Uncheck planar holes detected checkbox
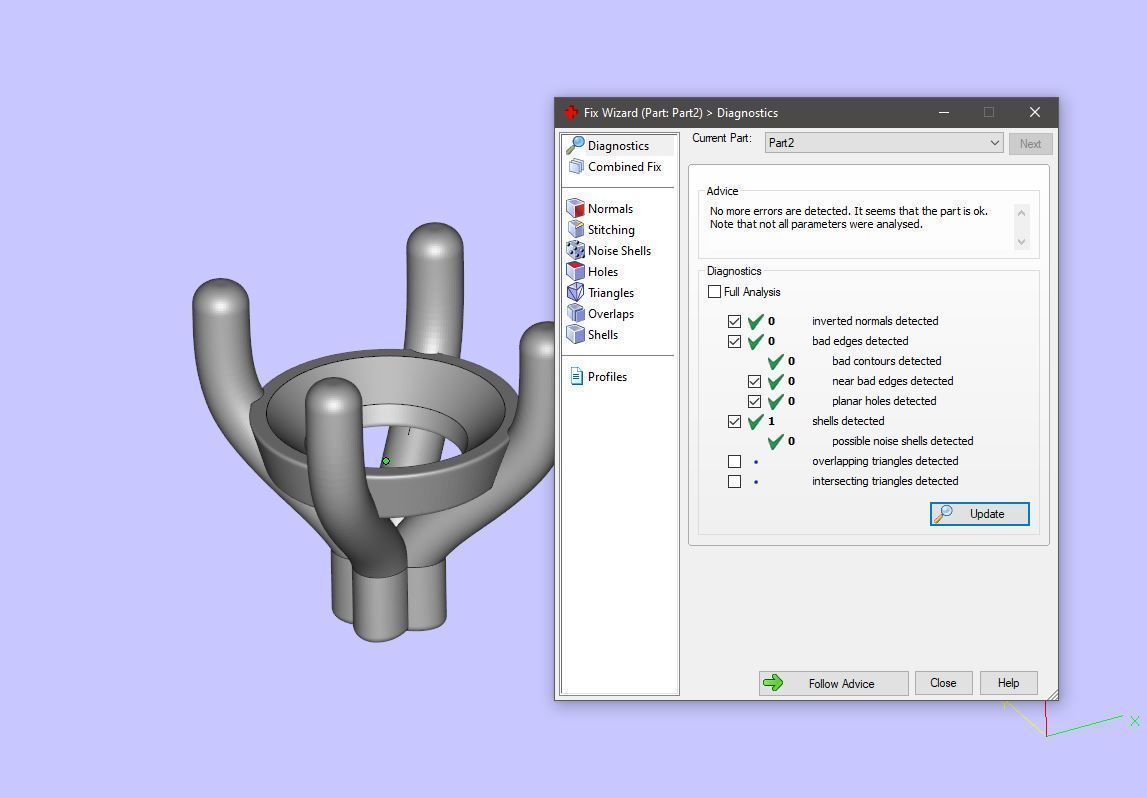The height and width of the screenshot is (798, 1147). pos(754,401)
